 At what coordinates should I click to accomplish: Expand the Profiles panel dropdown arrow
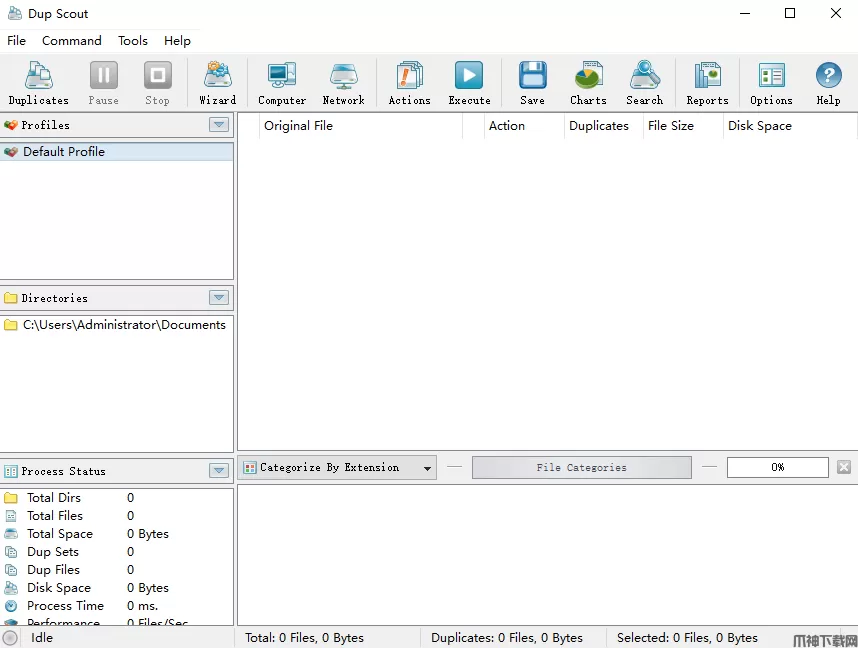coord(219,125)
